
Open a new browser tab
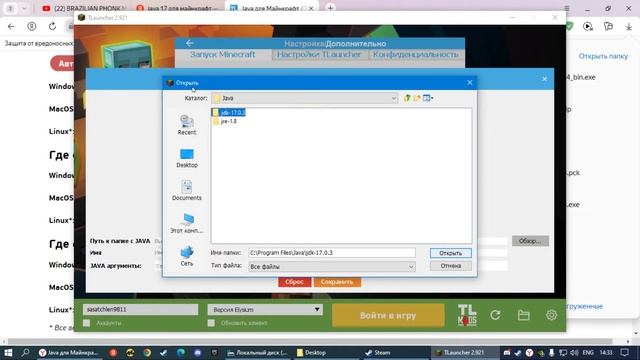330,8
